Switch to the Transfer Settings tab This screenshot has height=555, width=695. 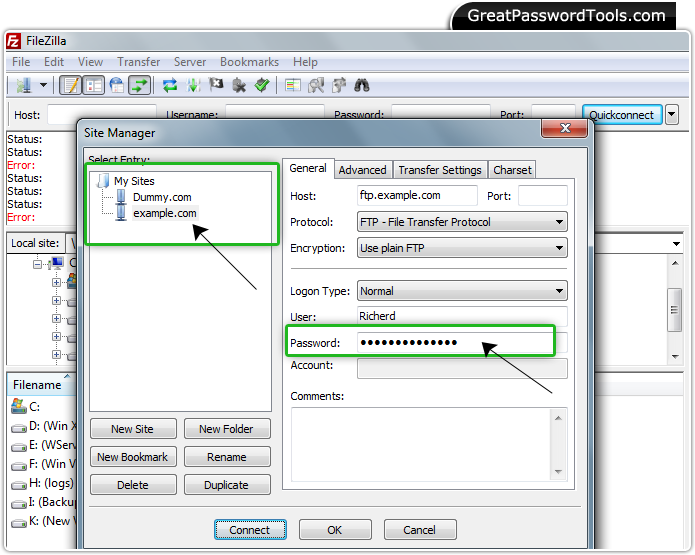pyautogui.click(x=440, y=170)
